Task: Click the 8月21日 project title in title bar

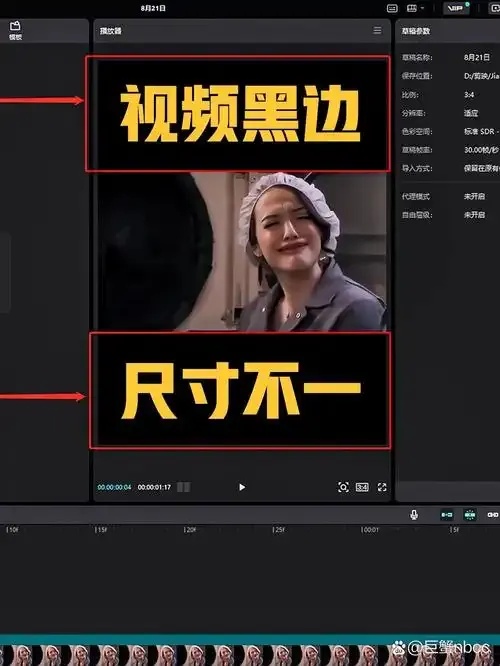Action: (153, 8)
